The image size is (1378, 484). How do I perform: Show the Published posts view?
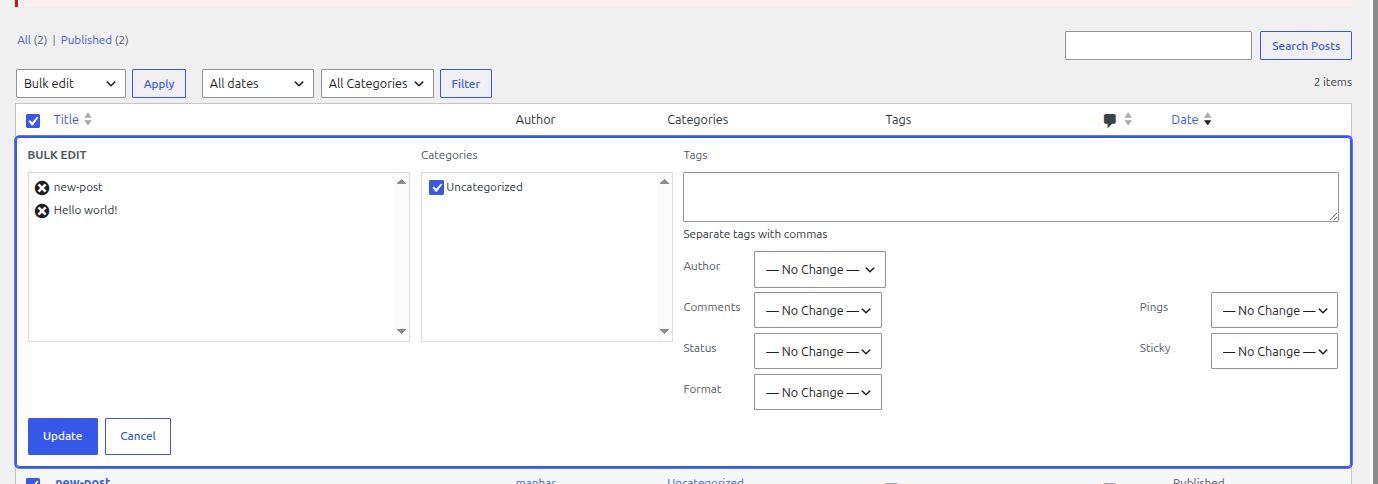(x=86, y=40)
